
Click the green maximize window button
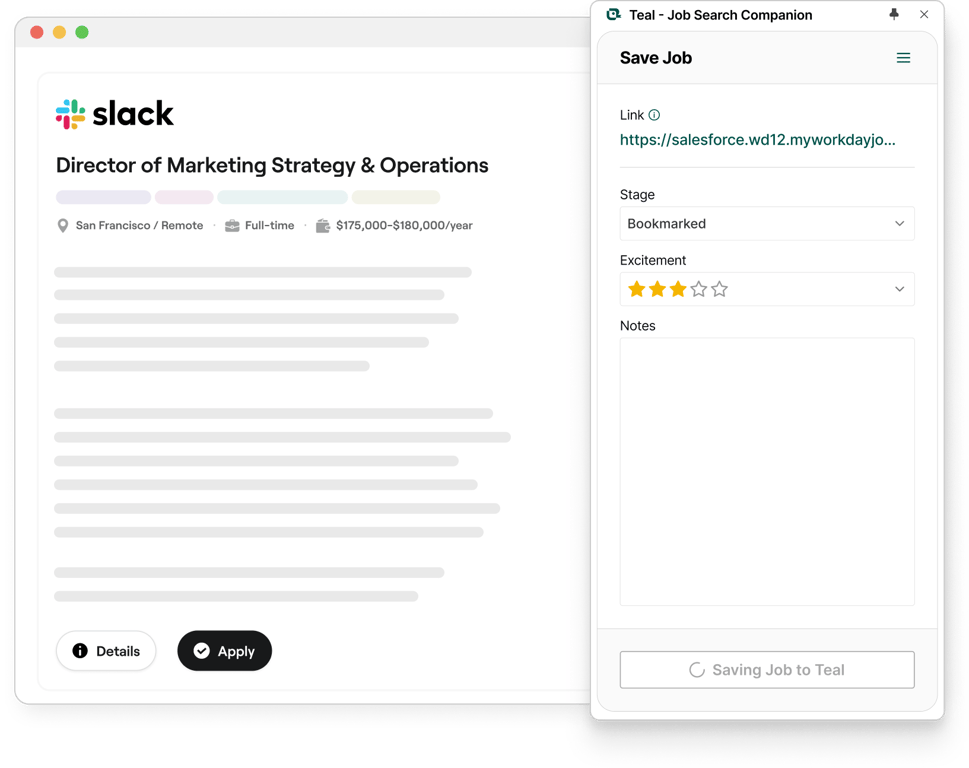tap(82, 32)
